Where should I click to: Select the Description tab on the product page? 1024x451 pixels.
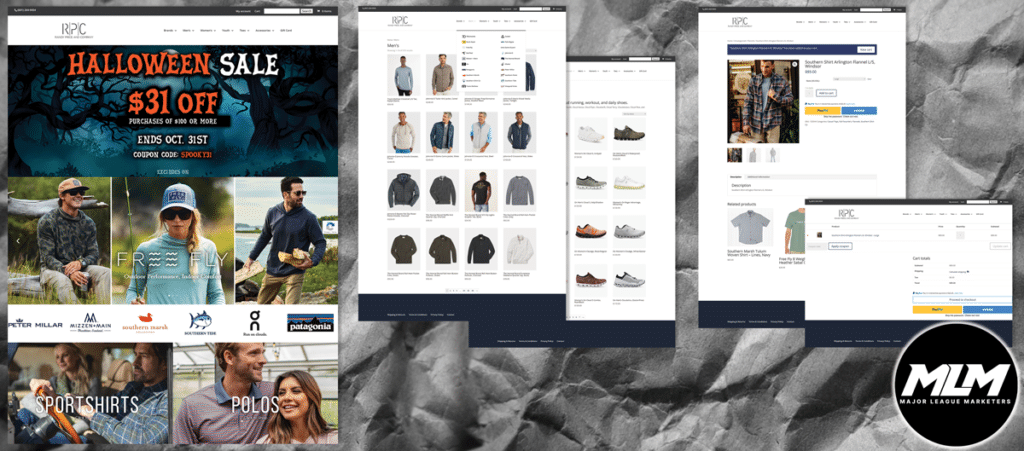(735, 176)
